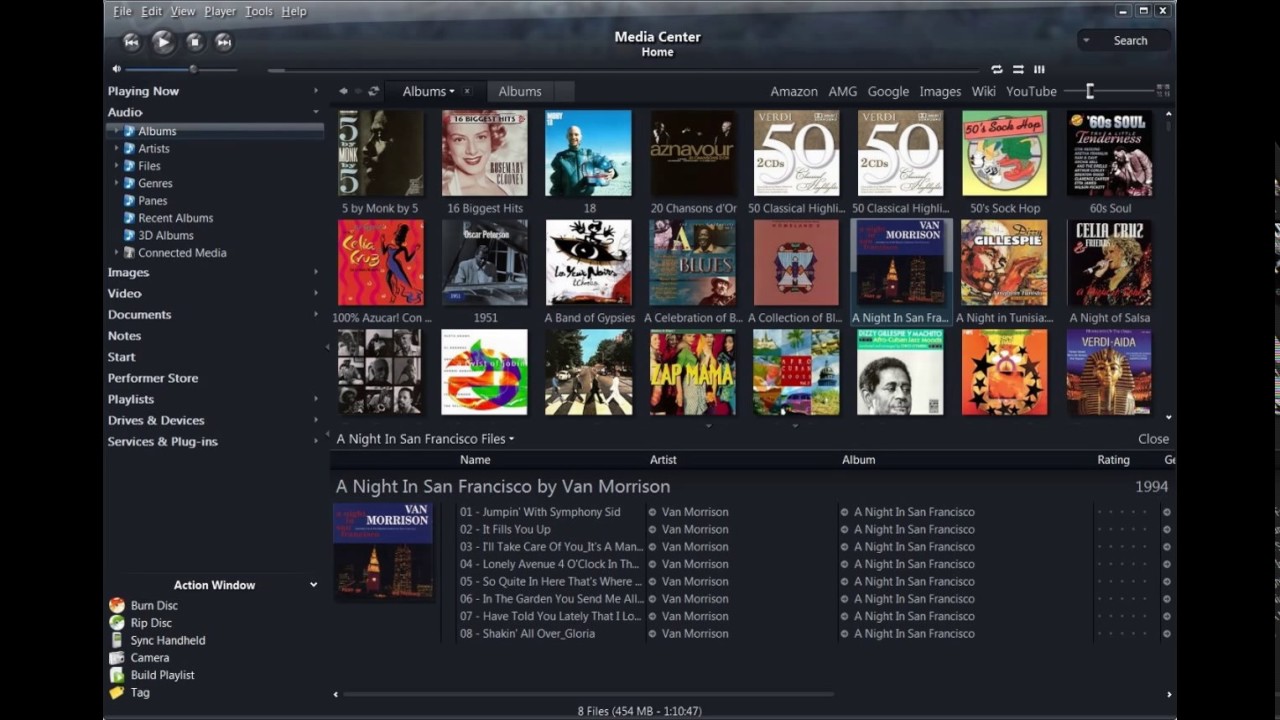
Task: Select Files in the Audio tree
Action: 149,166
